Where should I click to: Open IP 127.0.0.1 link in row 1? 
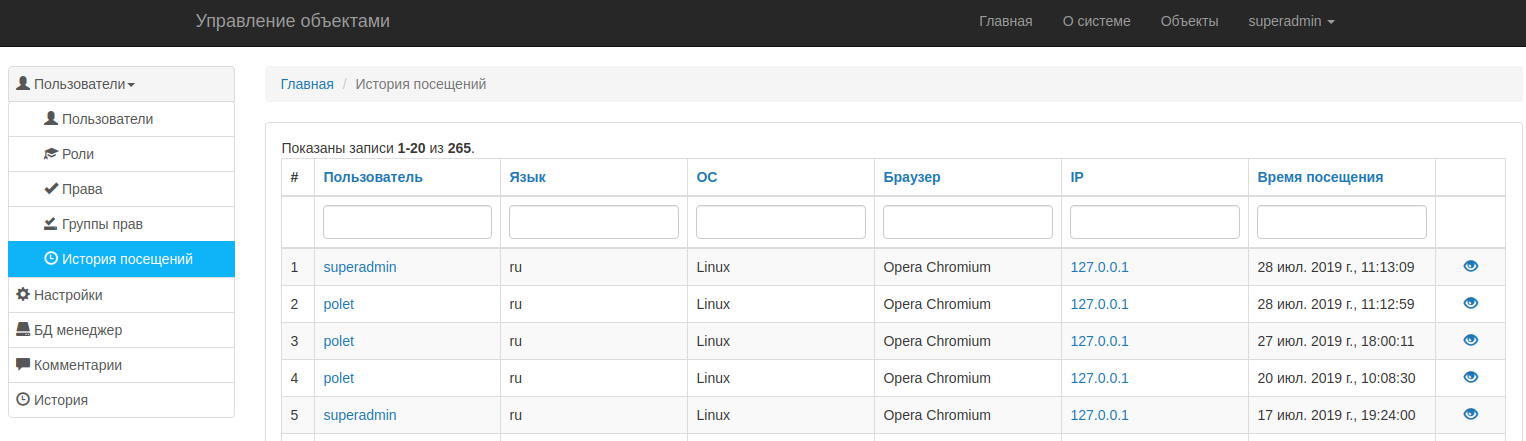tap(1099, 267)
